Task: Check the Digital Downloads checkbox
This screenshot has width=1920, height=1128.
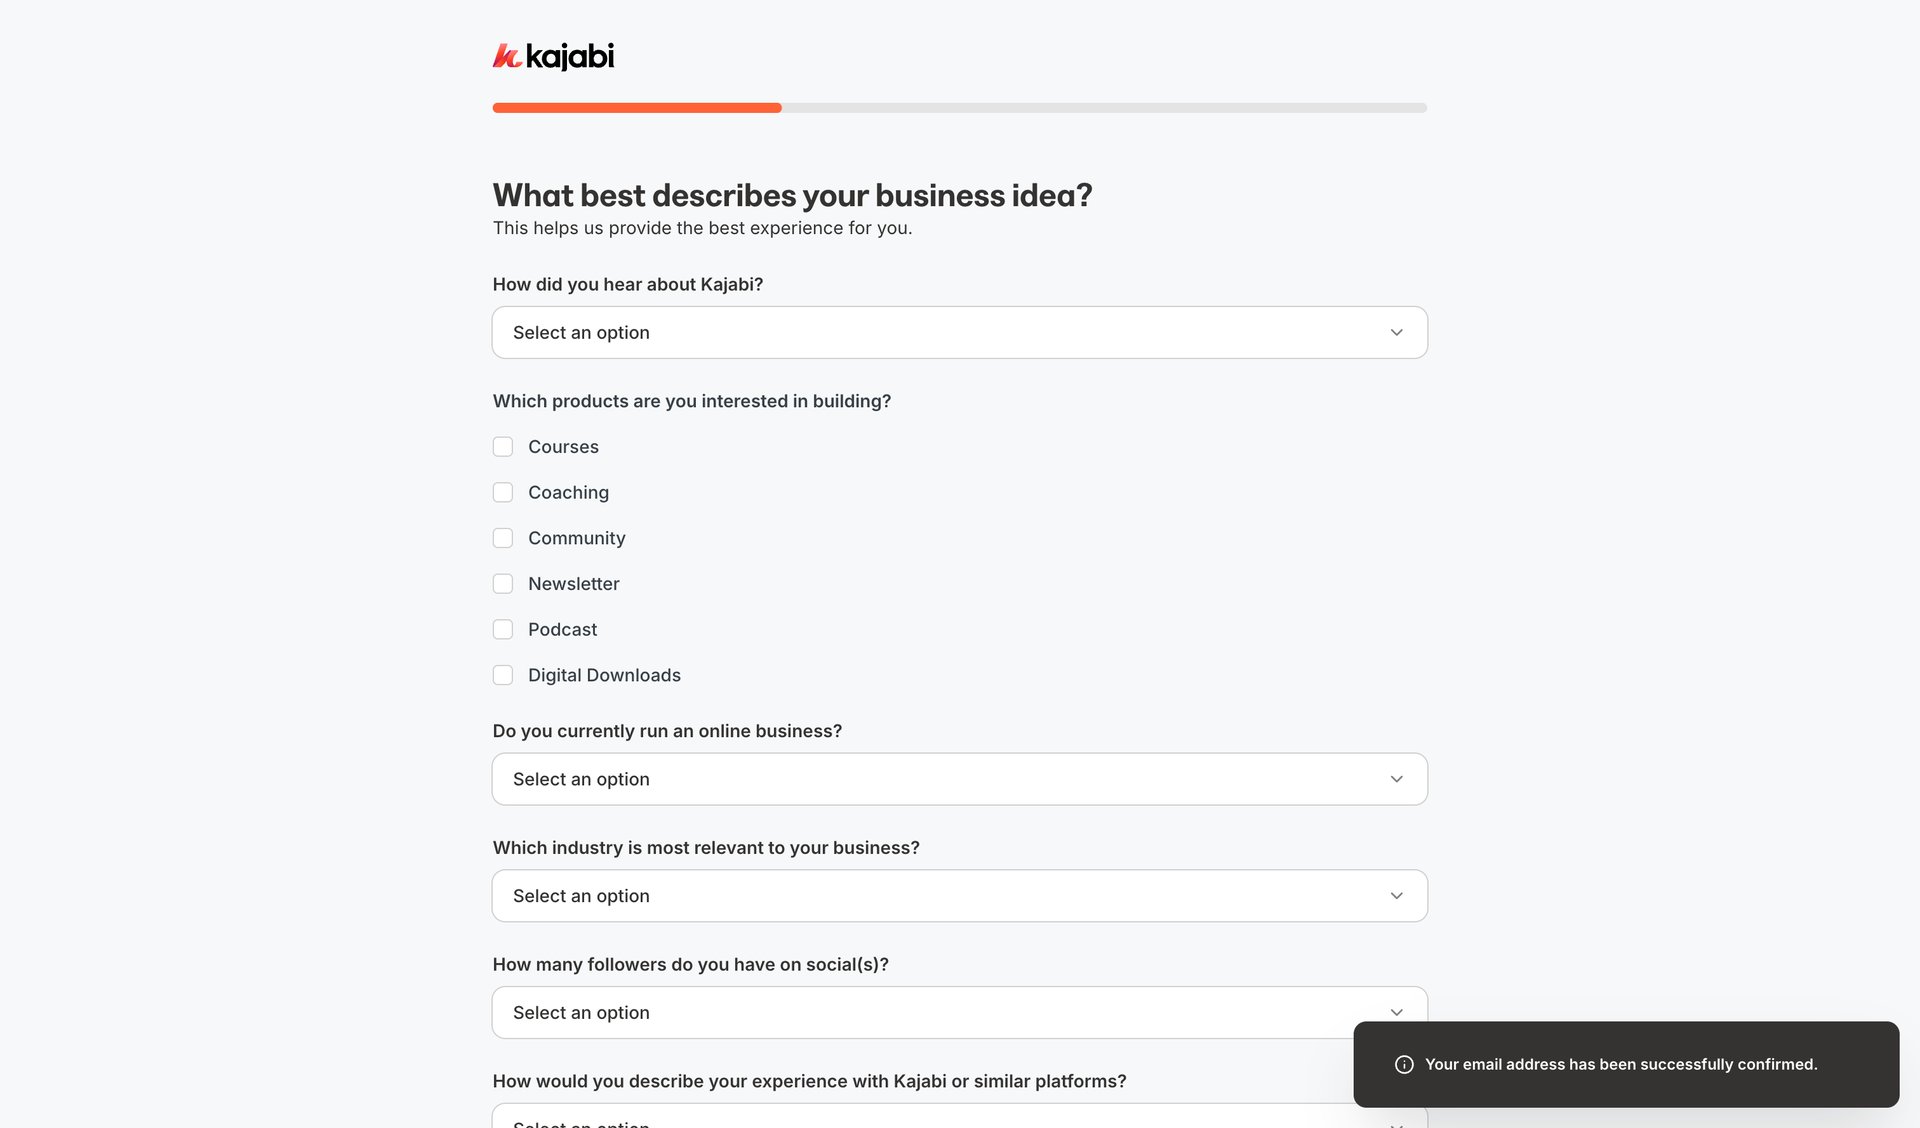Action: click(x=503, y=675)
